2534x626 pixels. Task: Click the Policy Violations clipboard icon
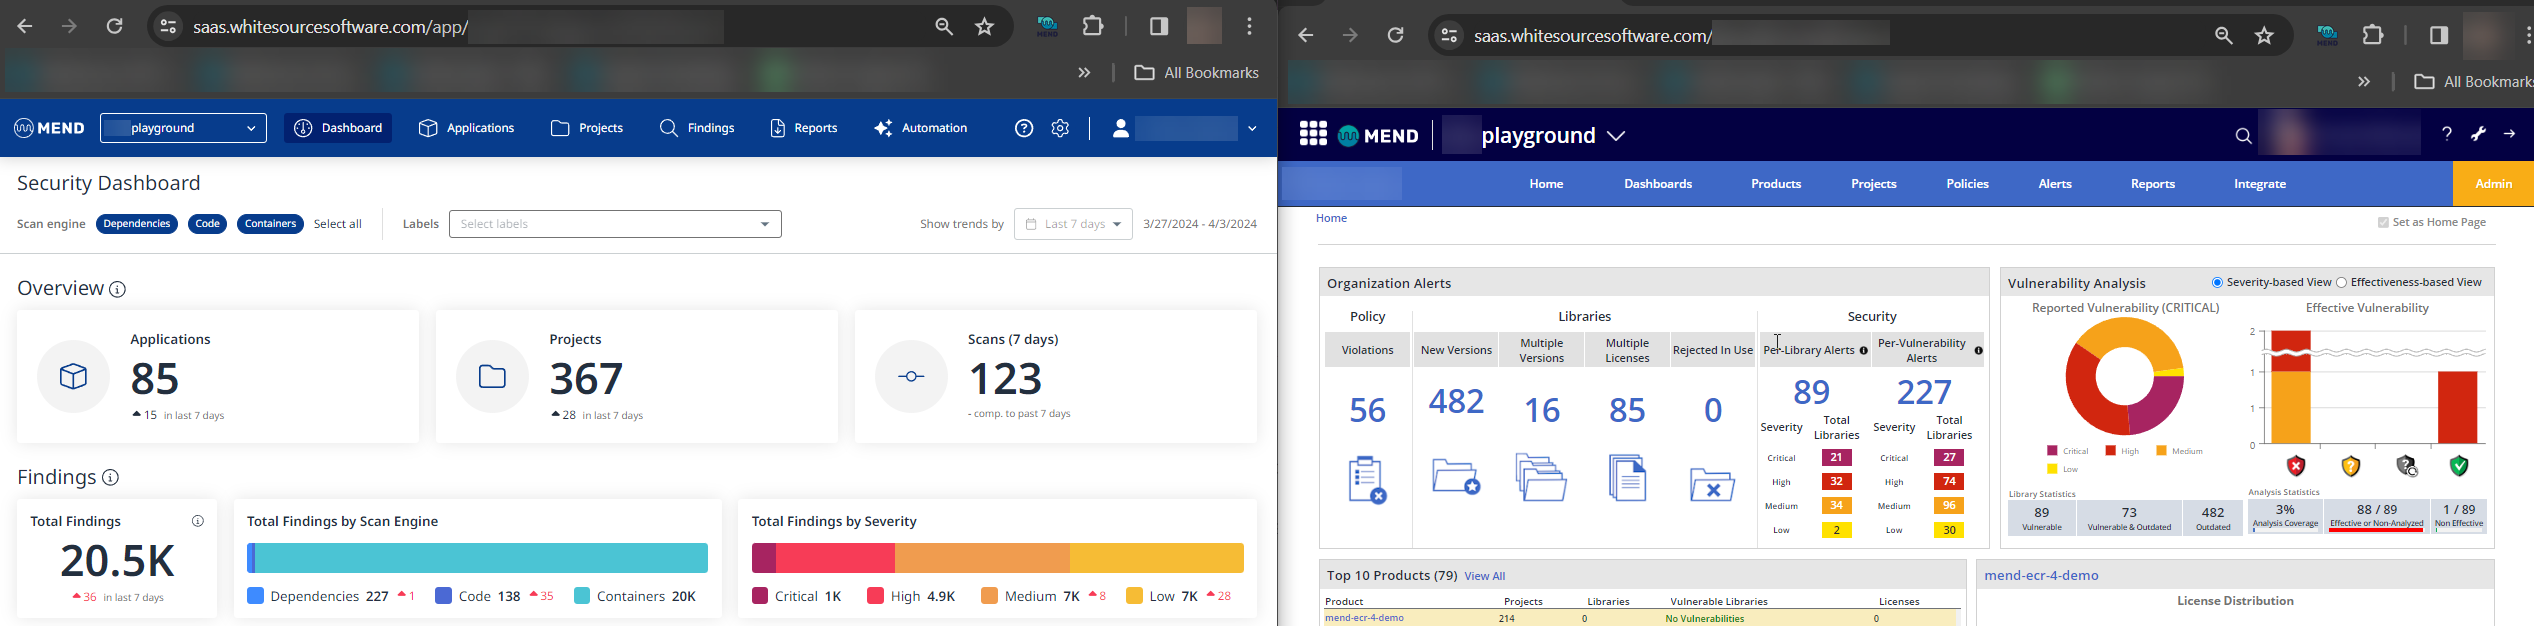click(1366, 480)
